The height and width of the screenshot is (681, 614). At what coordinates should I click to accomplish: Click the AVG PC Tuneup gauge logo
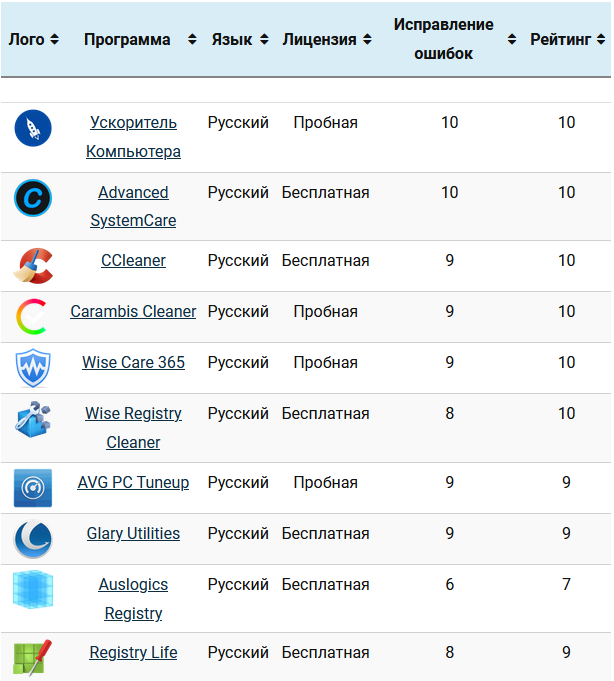coord(33,488)
